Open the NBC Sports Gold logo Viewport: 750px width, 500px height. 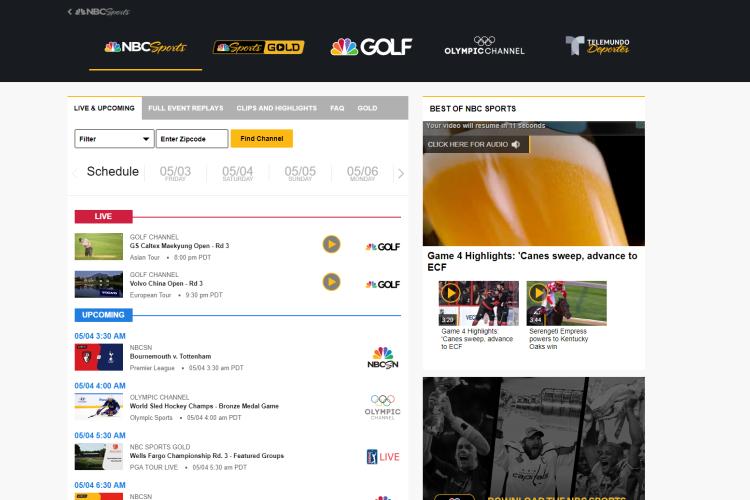pyautogui.click(x=258, y=47)
